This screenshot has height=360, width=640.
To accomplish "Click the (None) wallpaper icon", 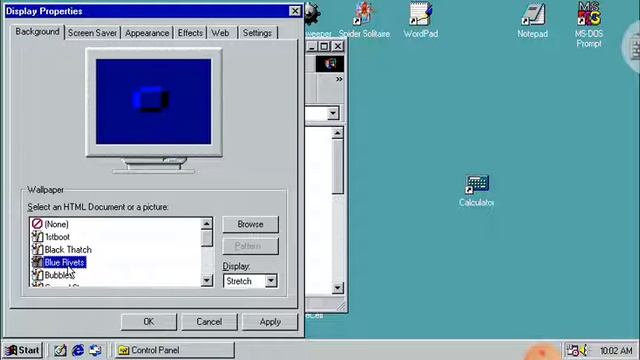I will (x=37, y=224).
